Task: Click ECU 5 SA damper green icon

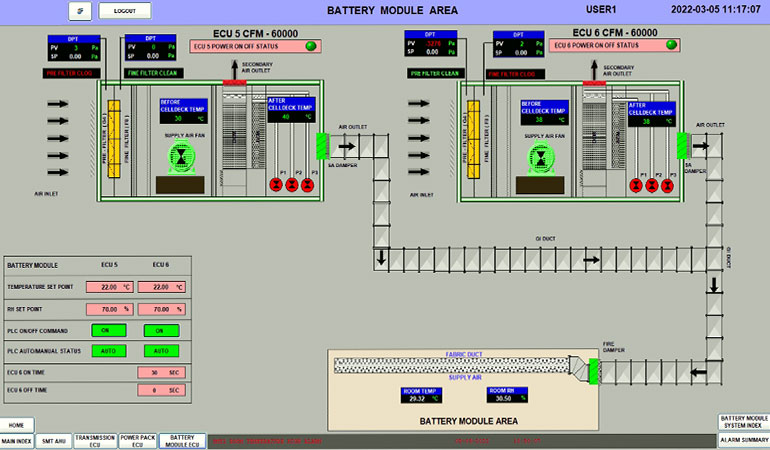Action: (x=322, y=146)
